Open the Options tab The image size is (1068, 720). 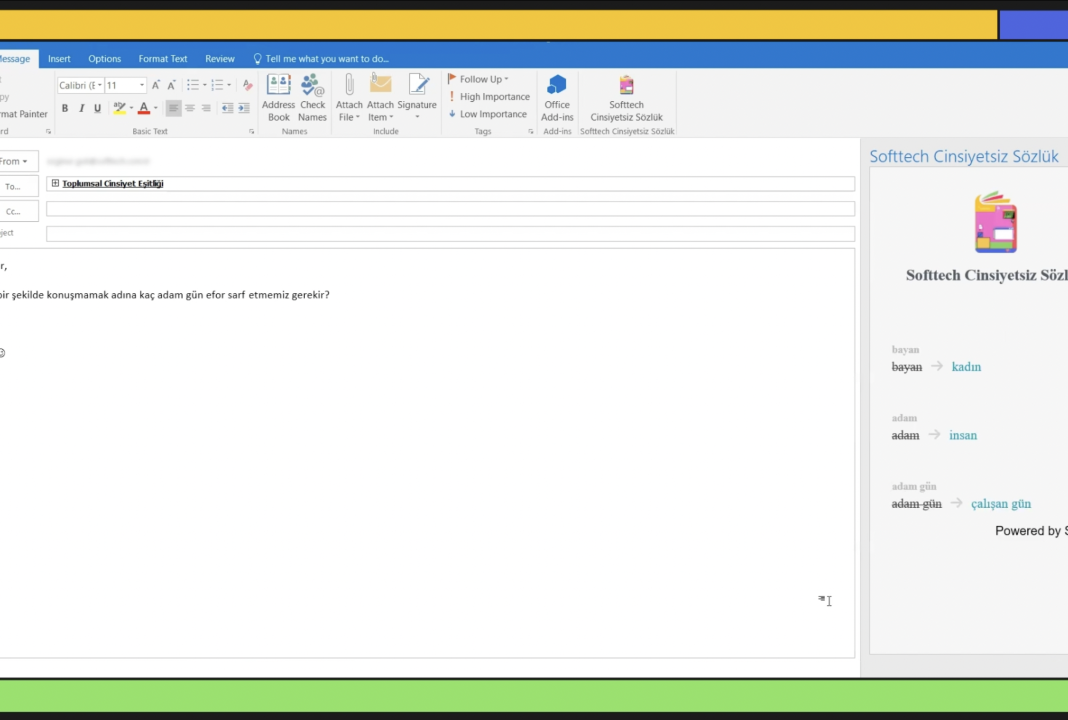104,59
